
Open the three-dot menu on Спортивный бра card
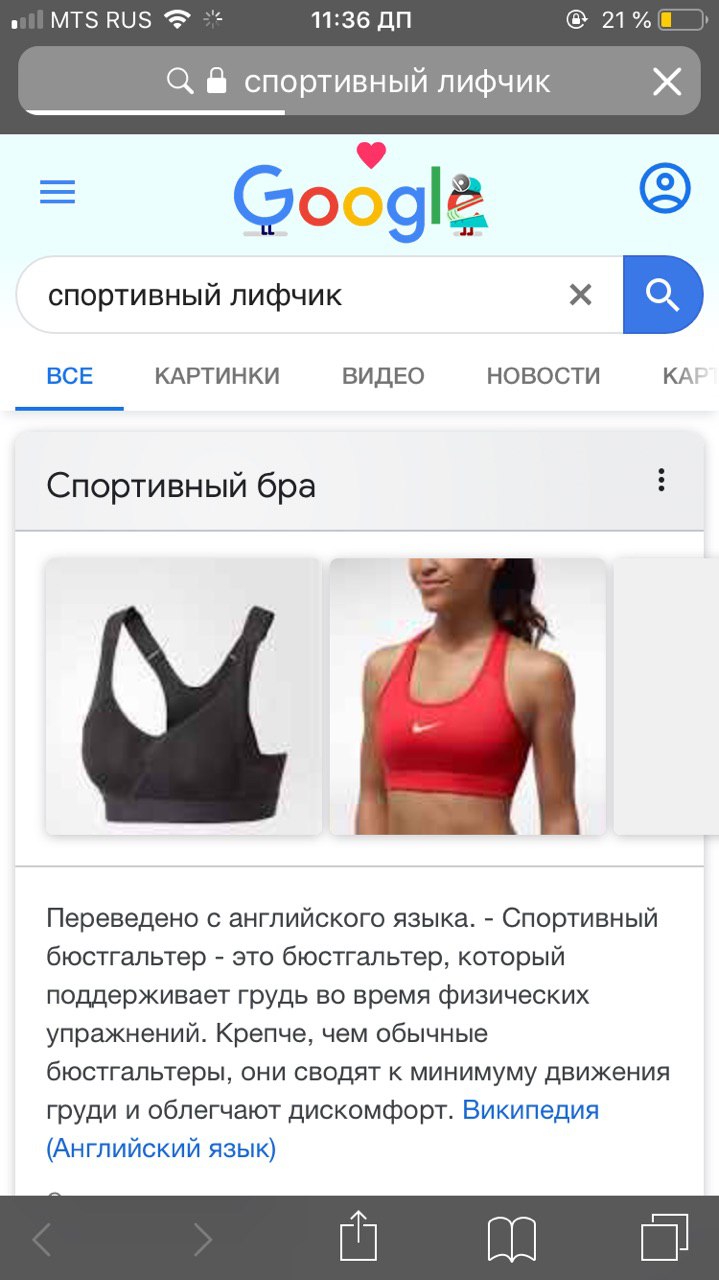[661, 481]
